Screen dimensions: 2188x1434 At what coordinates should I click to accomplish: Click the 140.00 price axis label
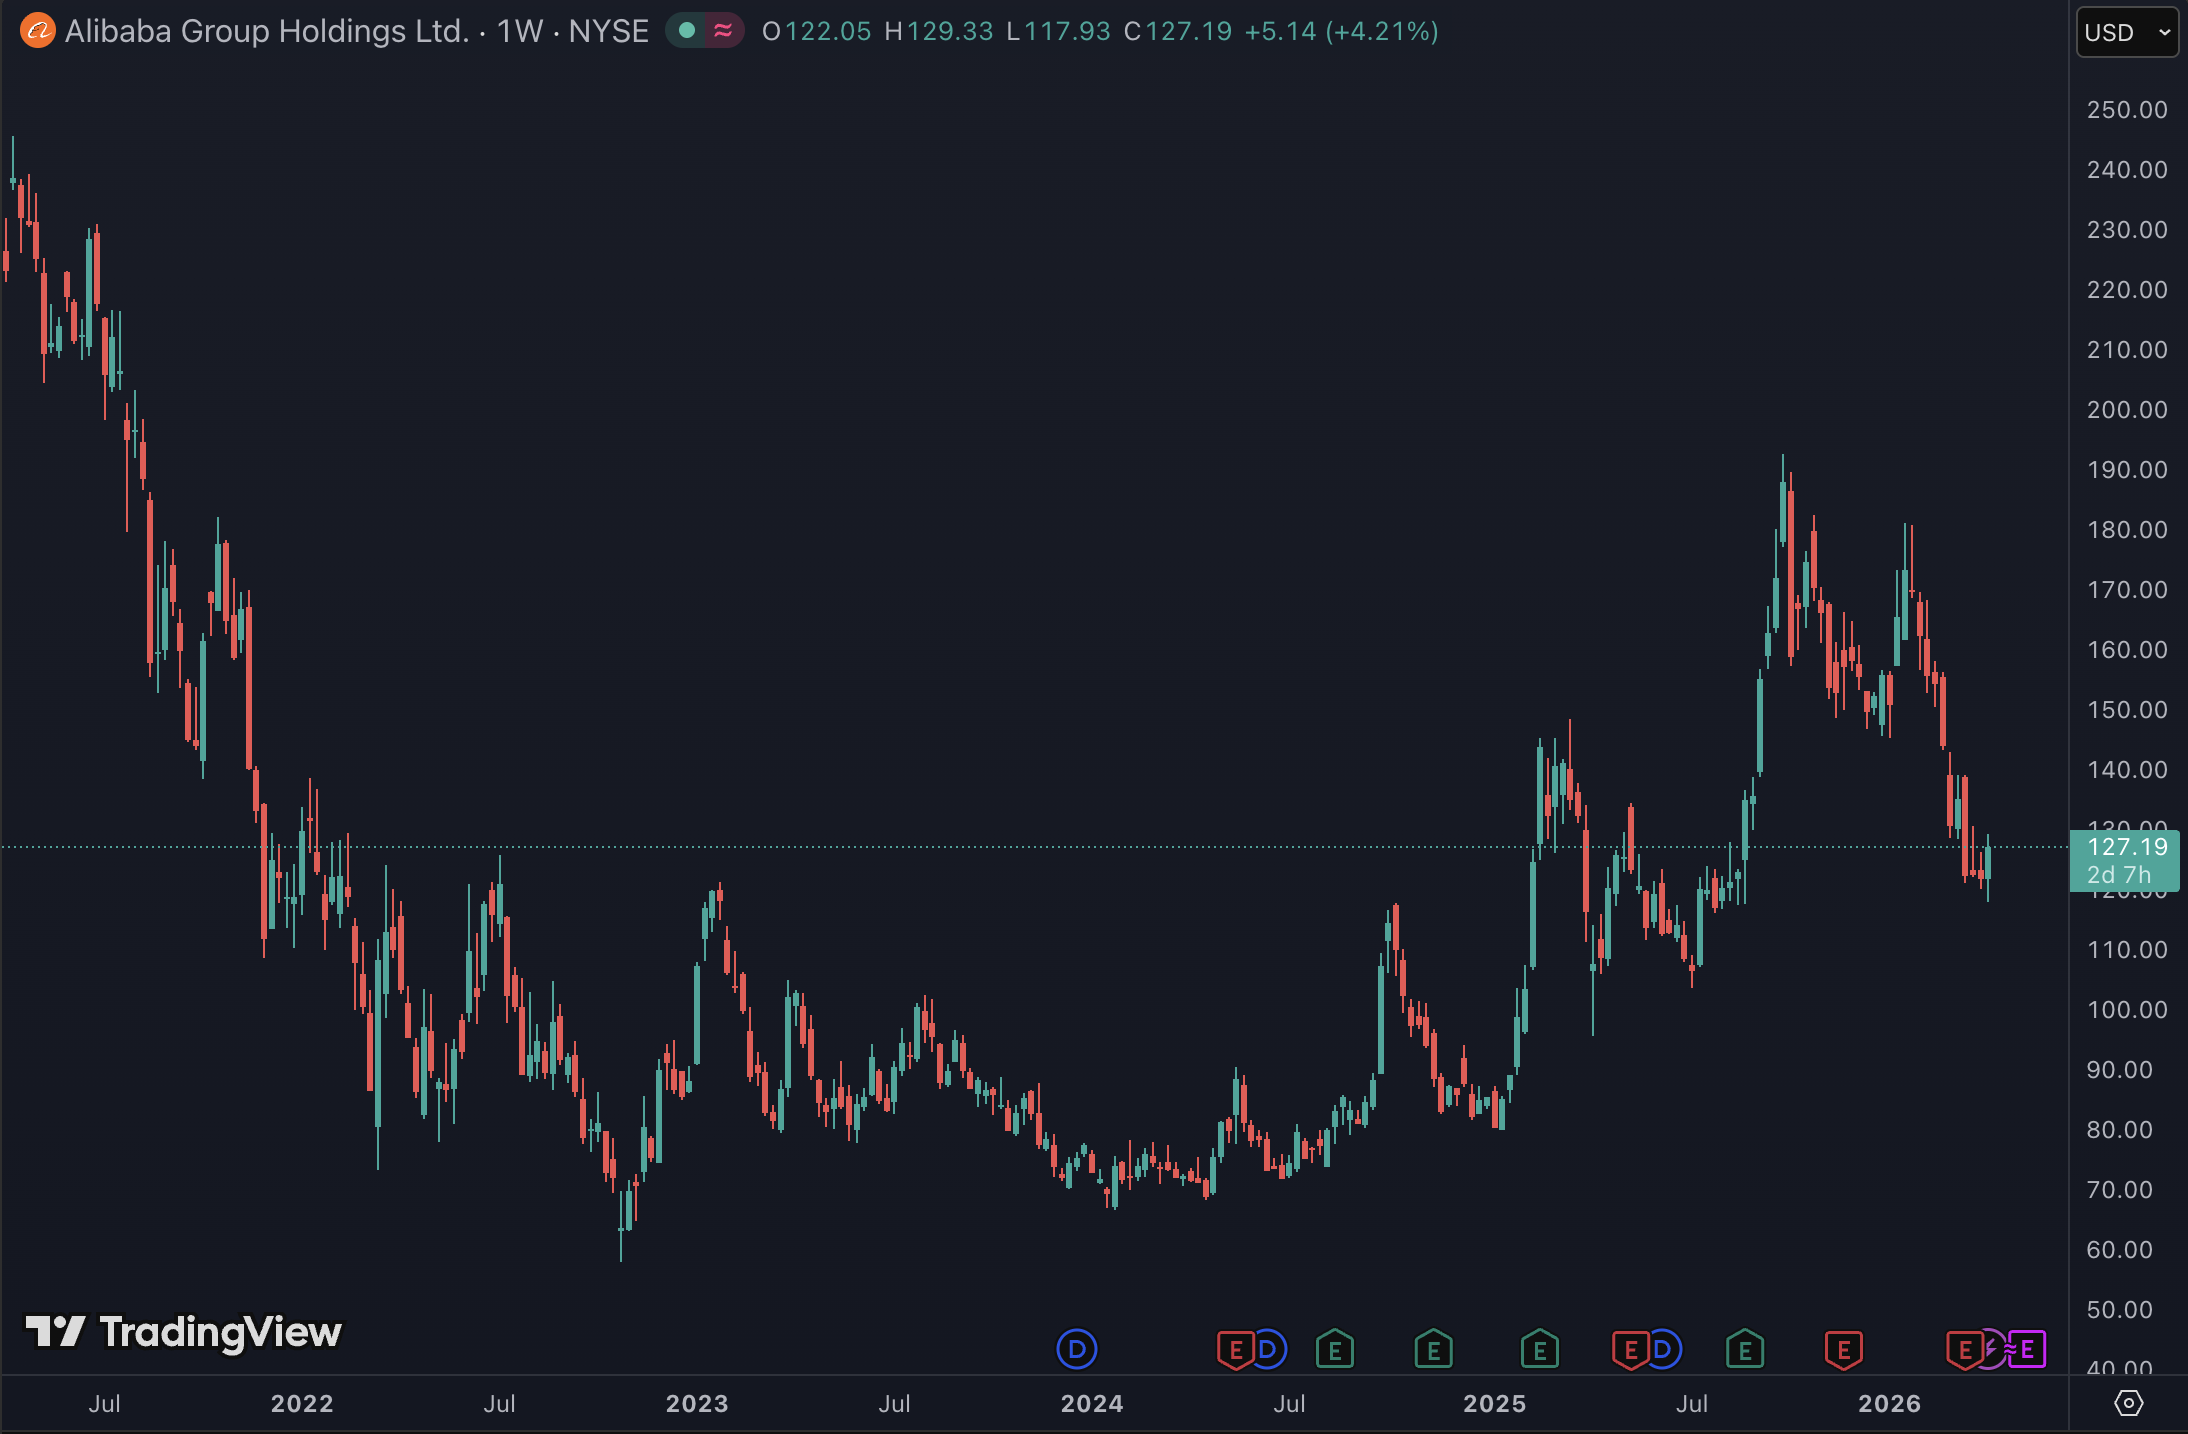[x=2127, y=769]
